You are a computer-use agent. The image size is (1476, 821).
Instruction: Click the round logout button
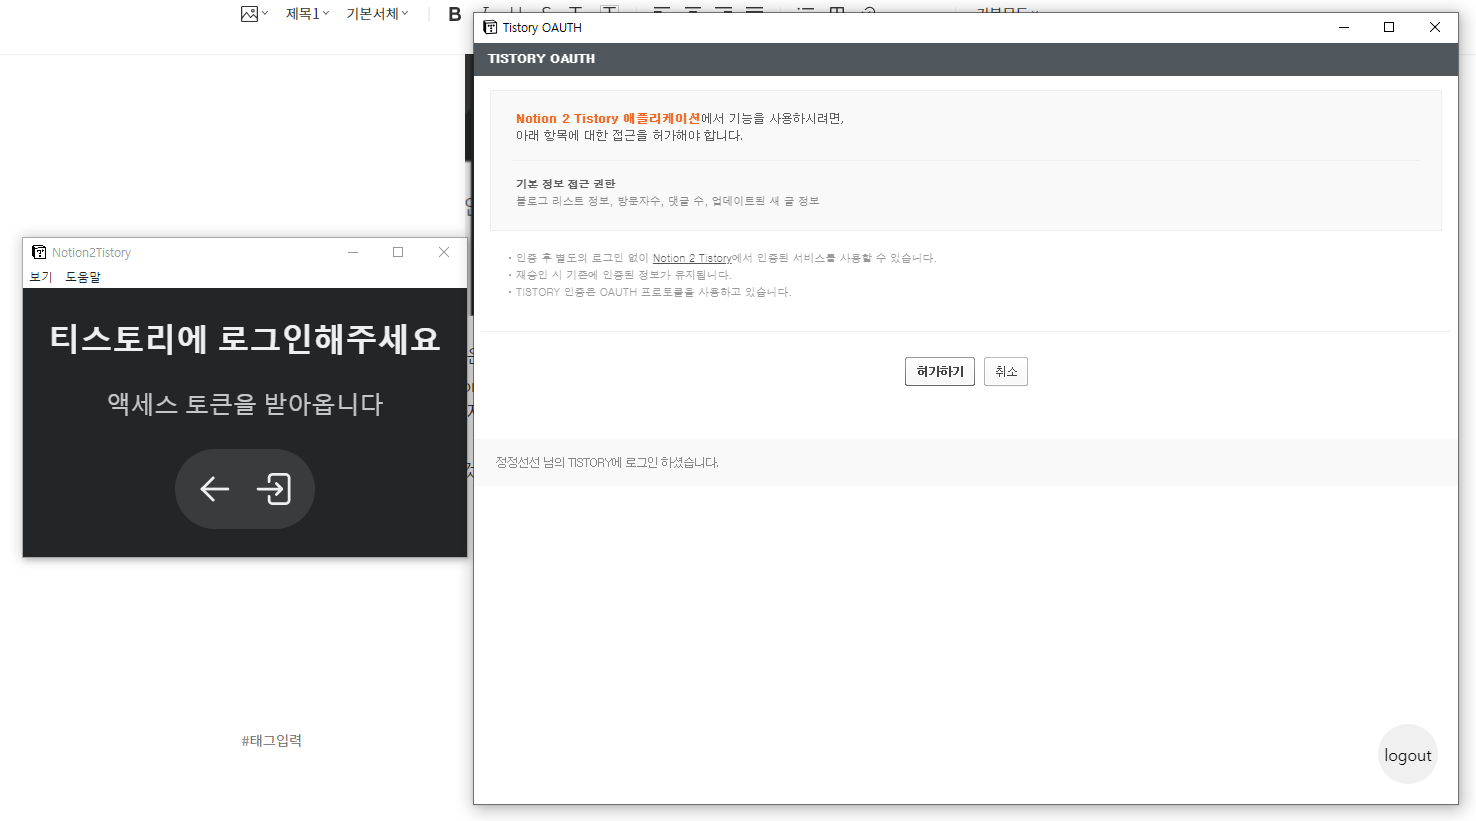pos(1408,755)
